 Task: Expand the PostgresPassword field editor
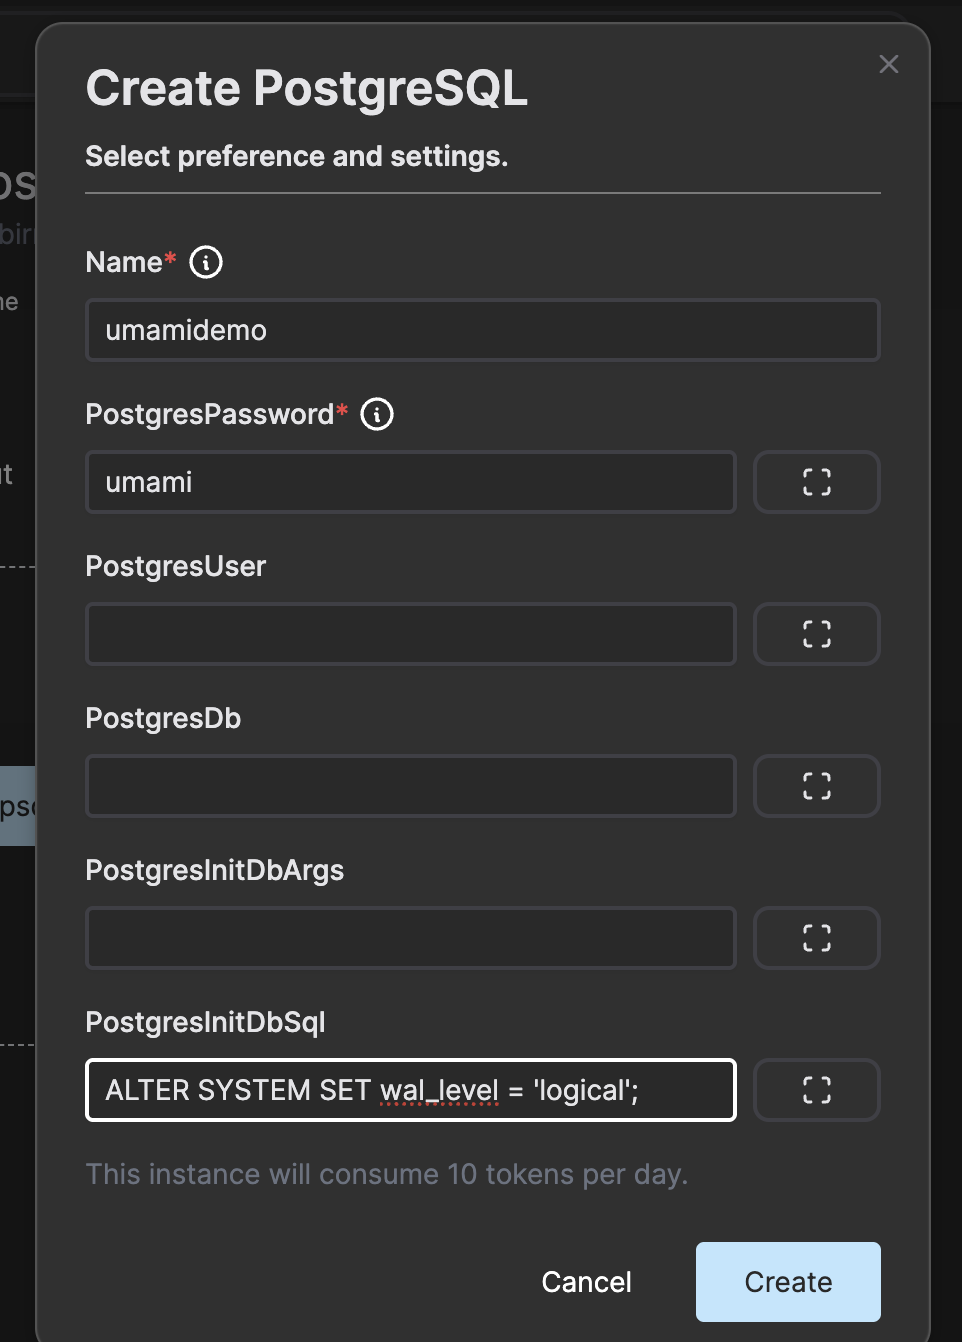click(817, 482)
